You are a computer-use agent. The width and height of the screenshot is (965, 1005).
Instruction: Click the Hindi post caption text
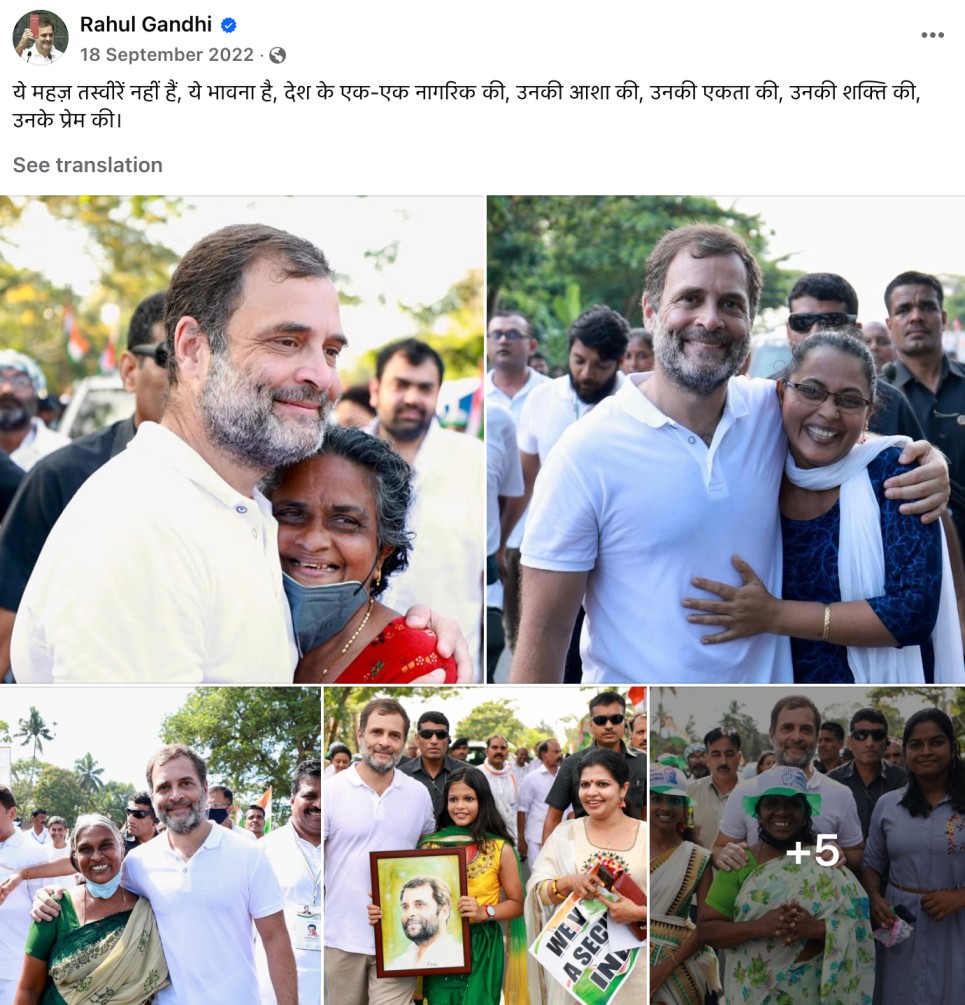click(466, 106)
